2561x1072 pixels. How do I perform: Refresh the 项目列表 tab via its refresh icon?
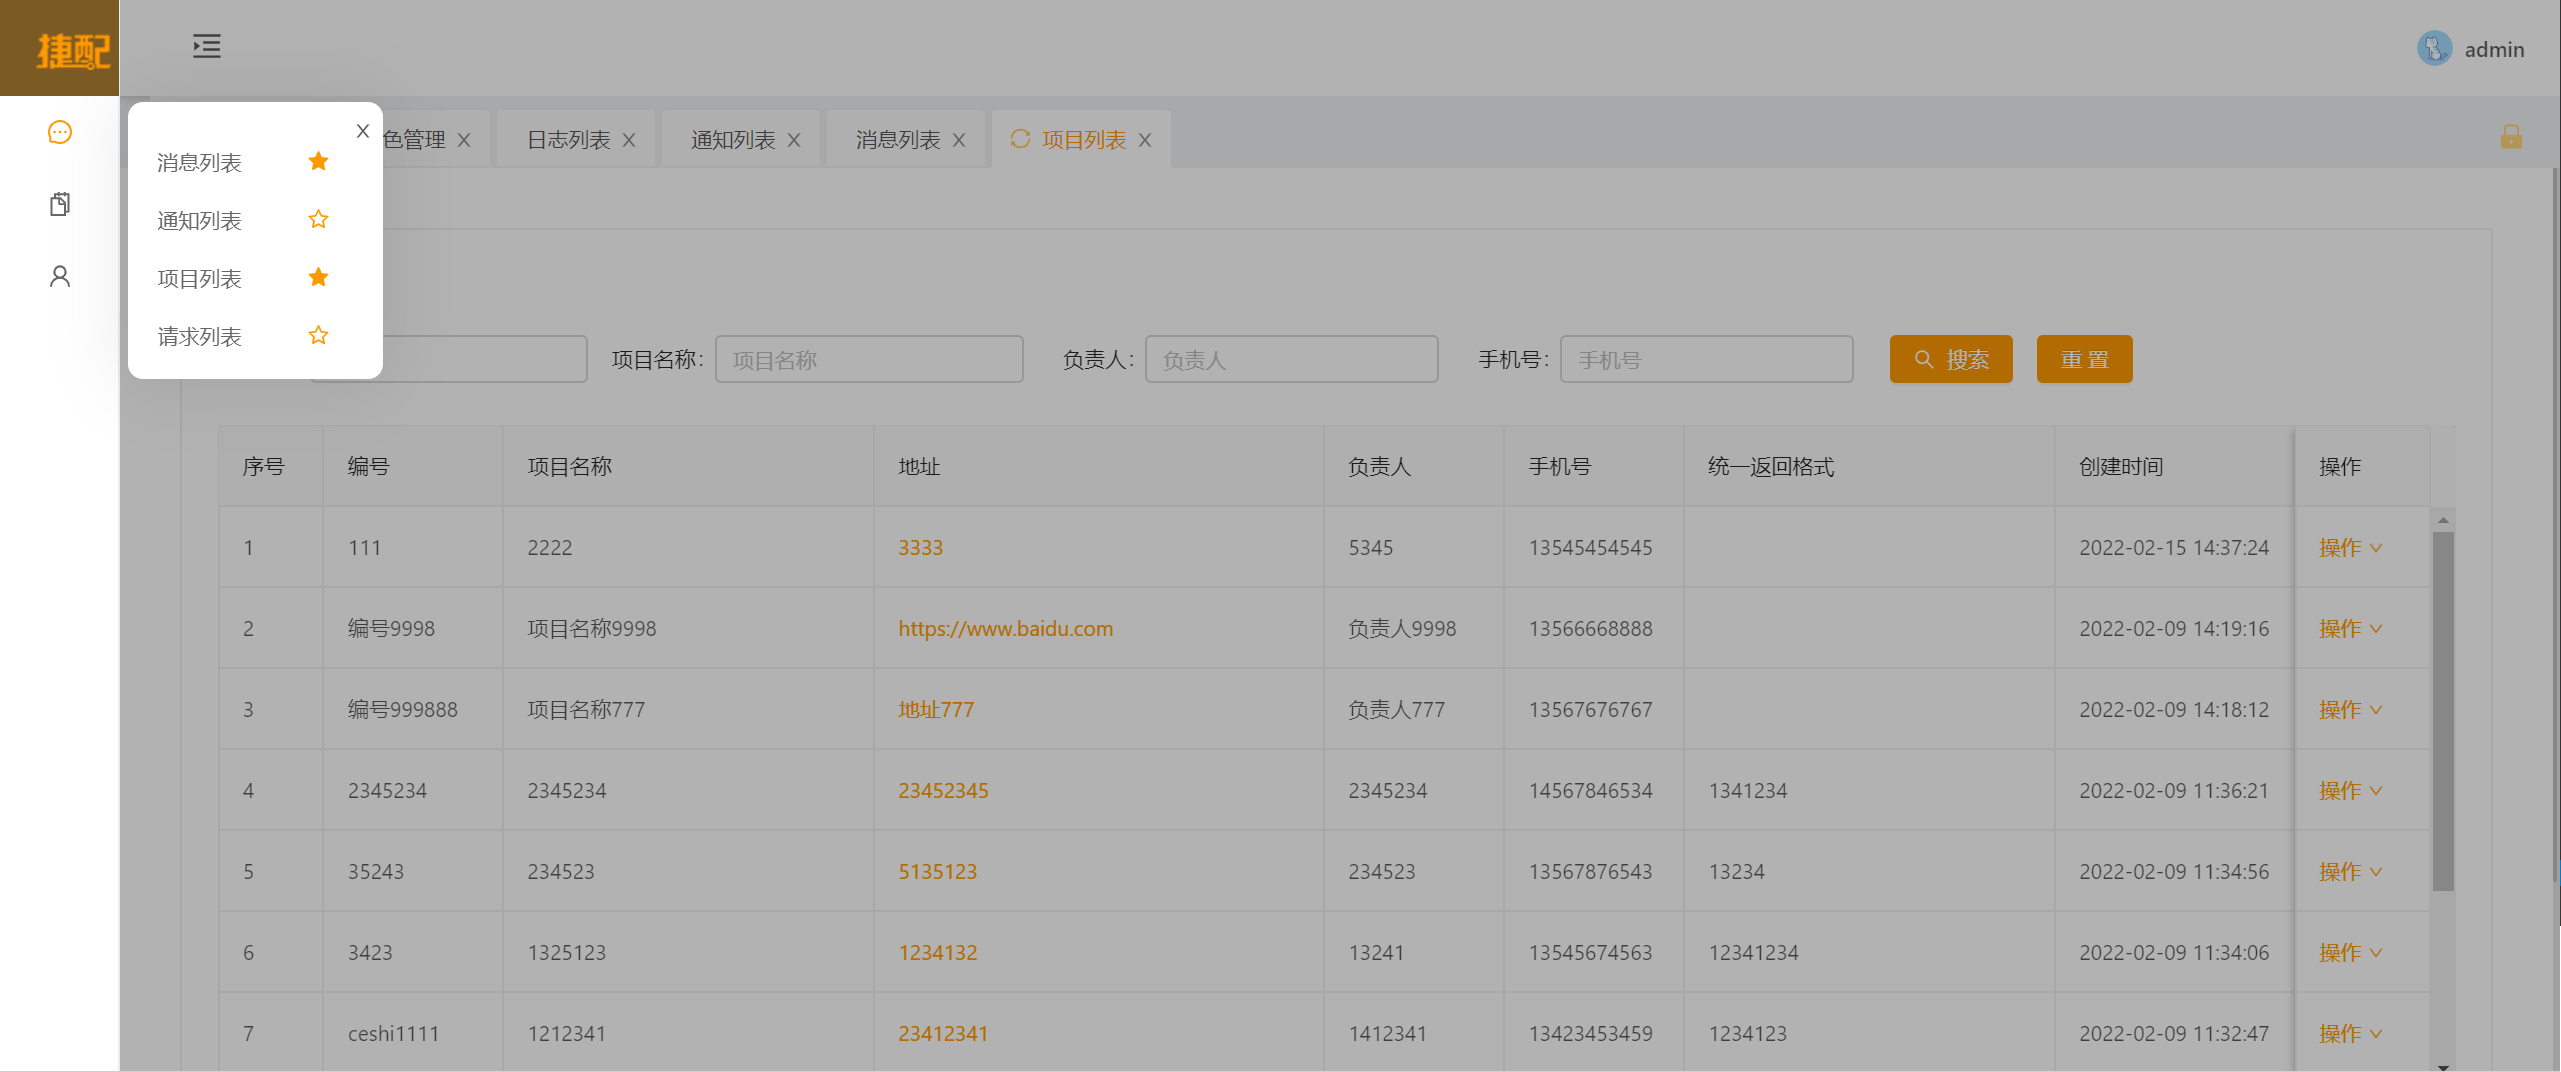[x=1019, y=139]
